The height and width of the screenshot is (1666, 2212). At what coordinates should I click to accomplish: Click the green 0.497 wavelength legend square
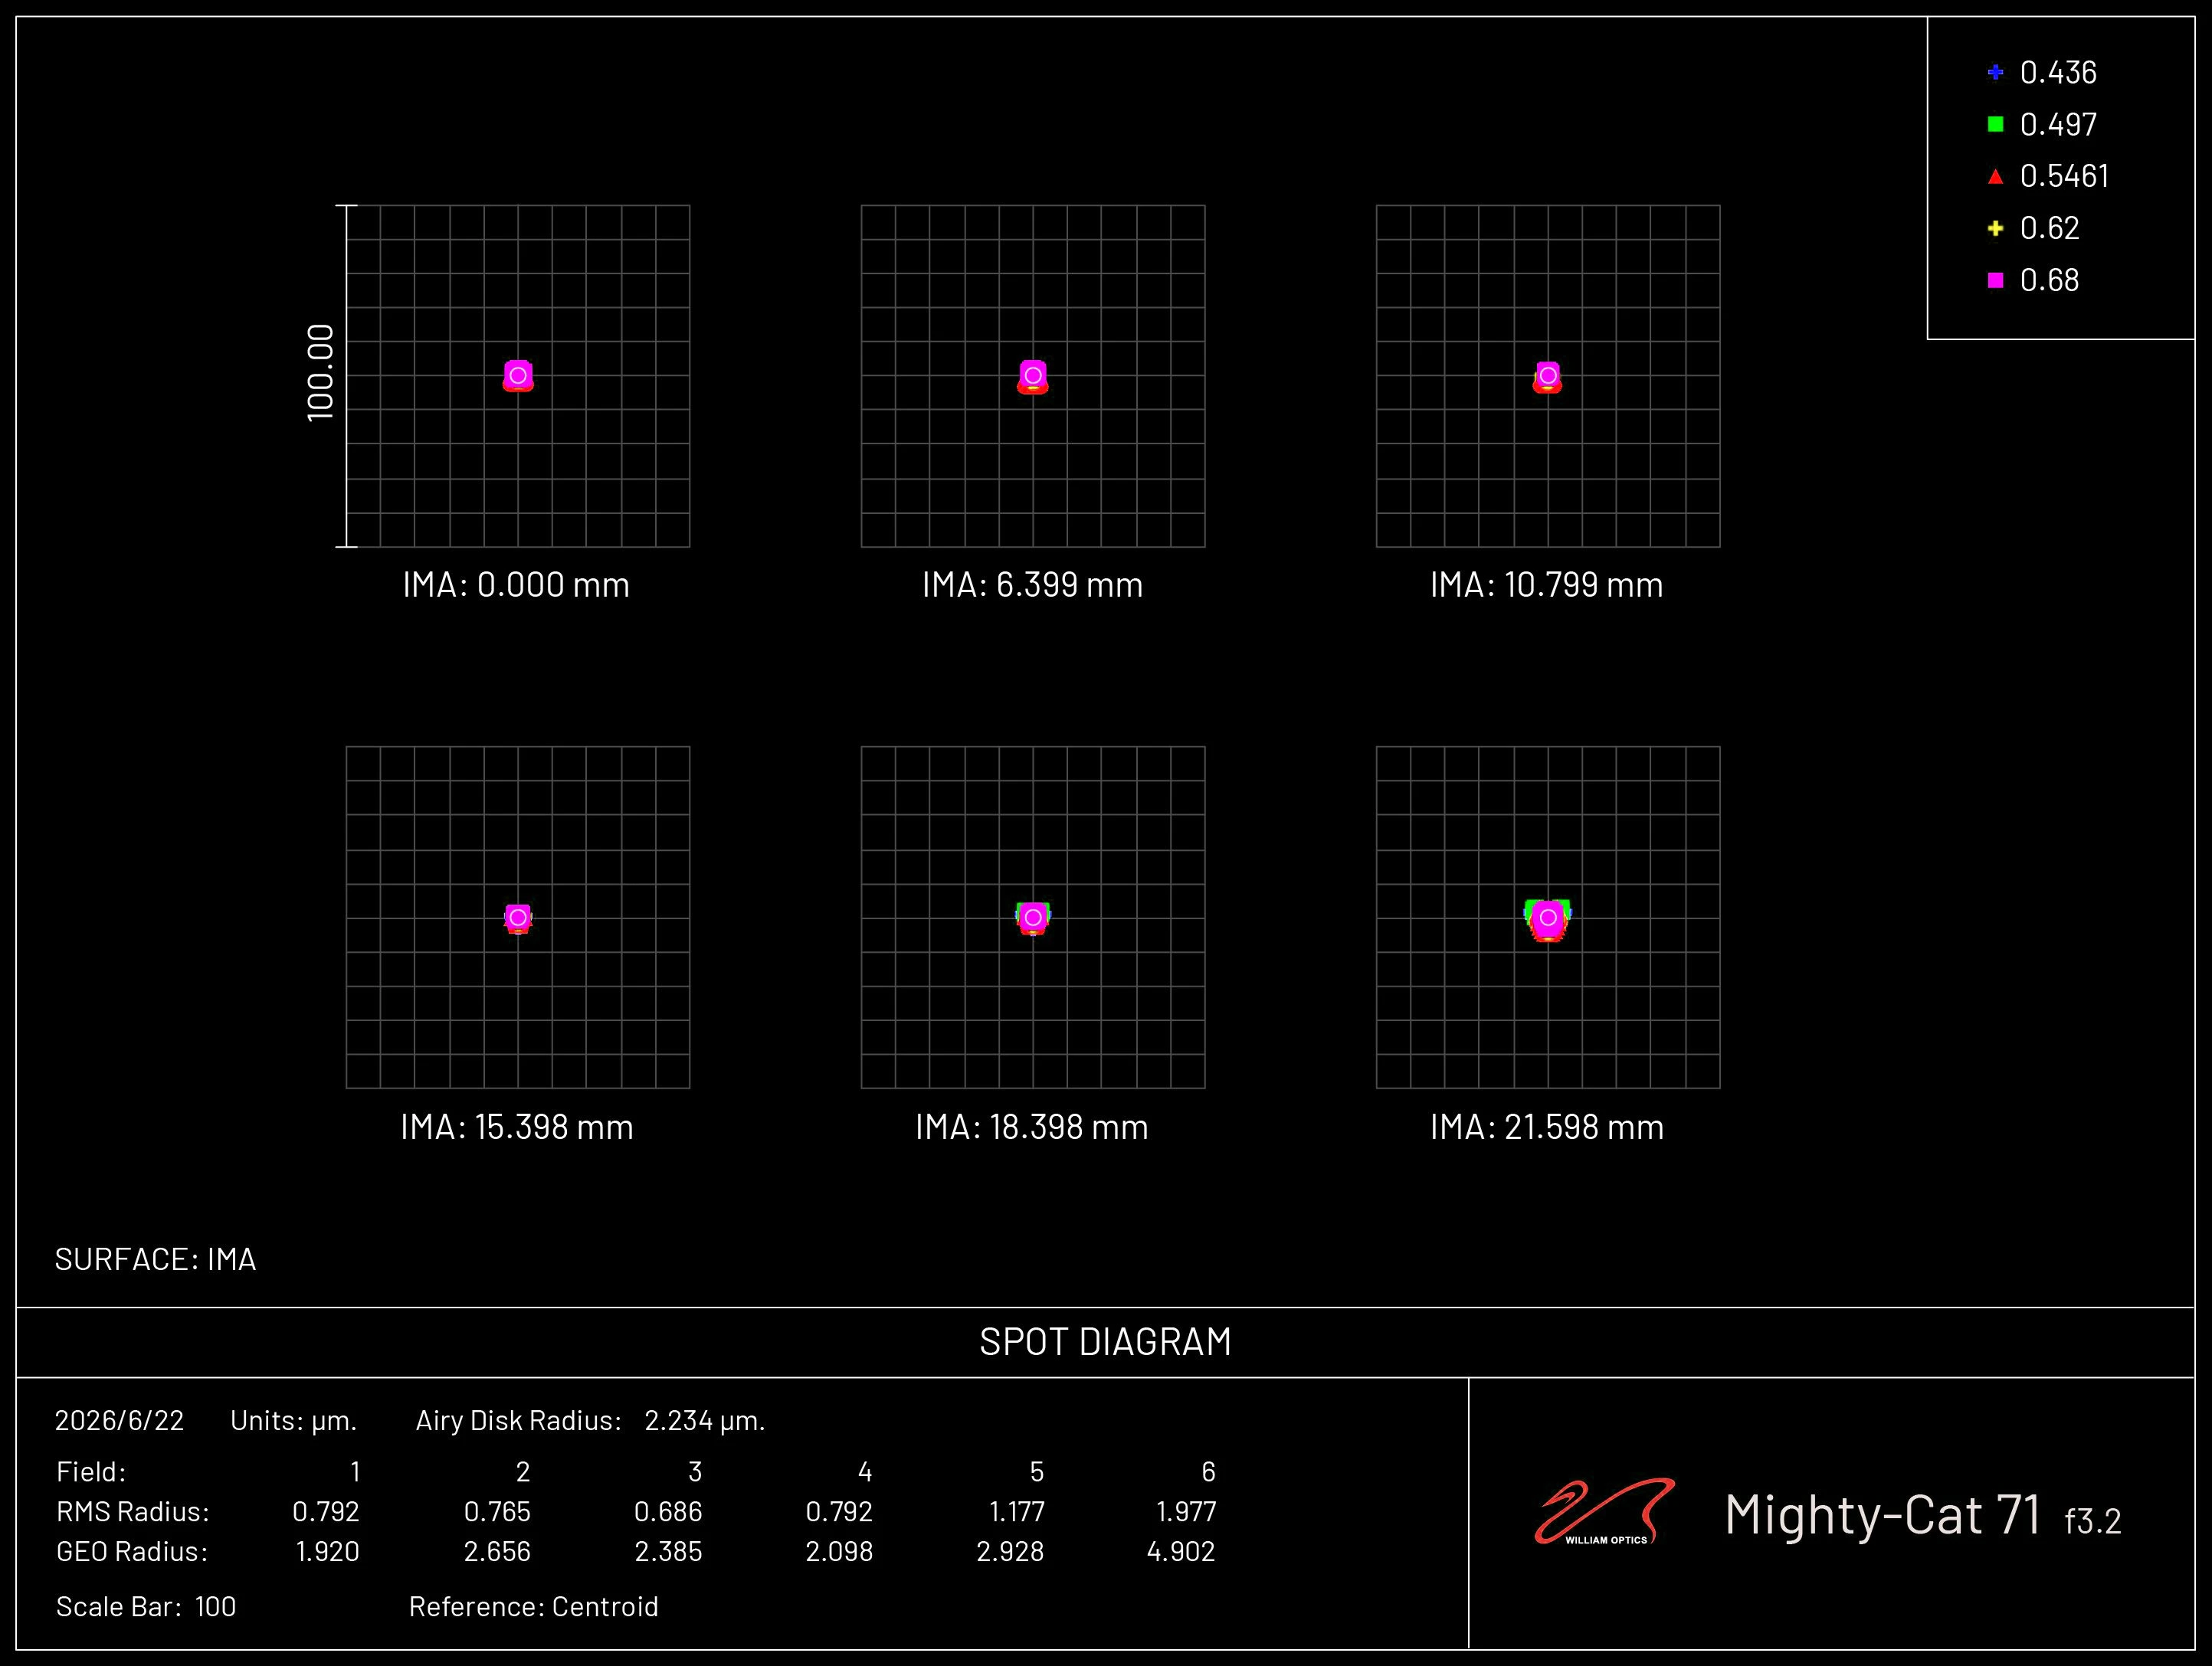[x=1995, y=124]
